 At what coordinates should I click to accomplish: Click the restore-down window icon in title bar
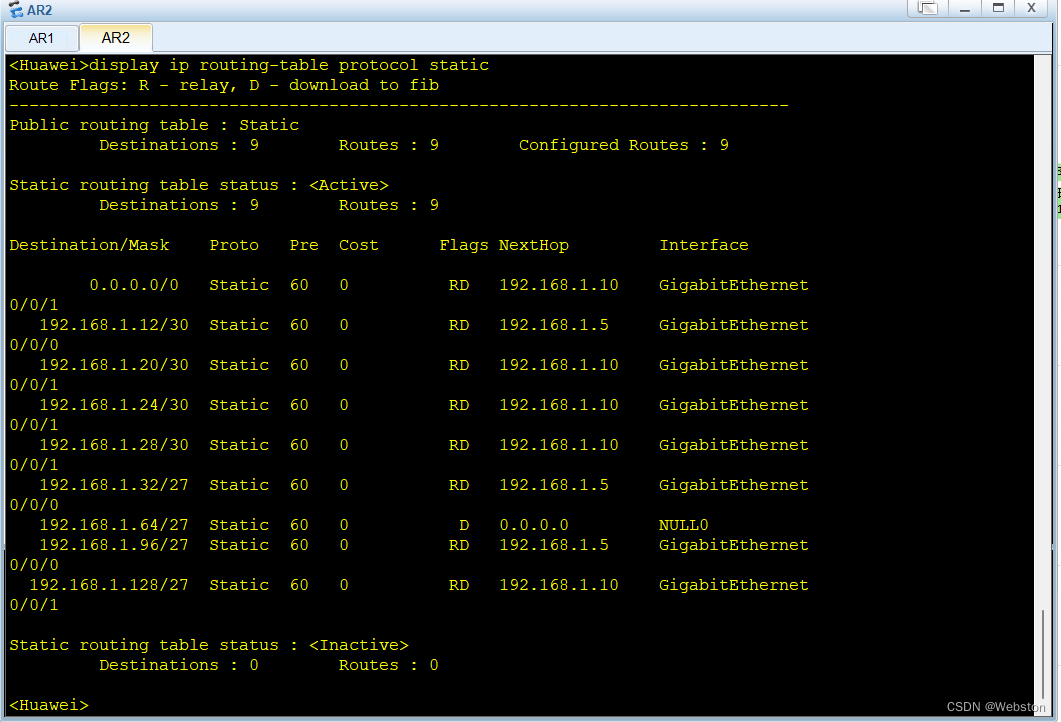tap(928, 8)
